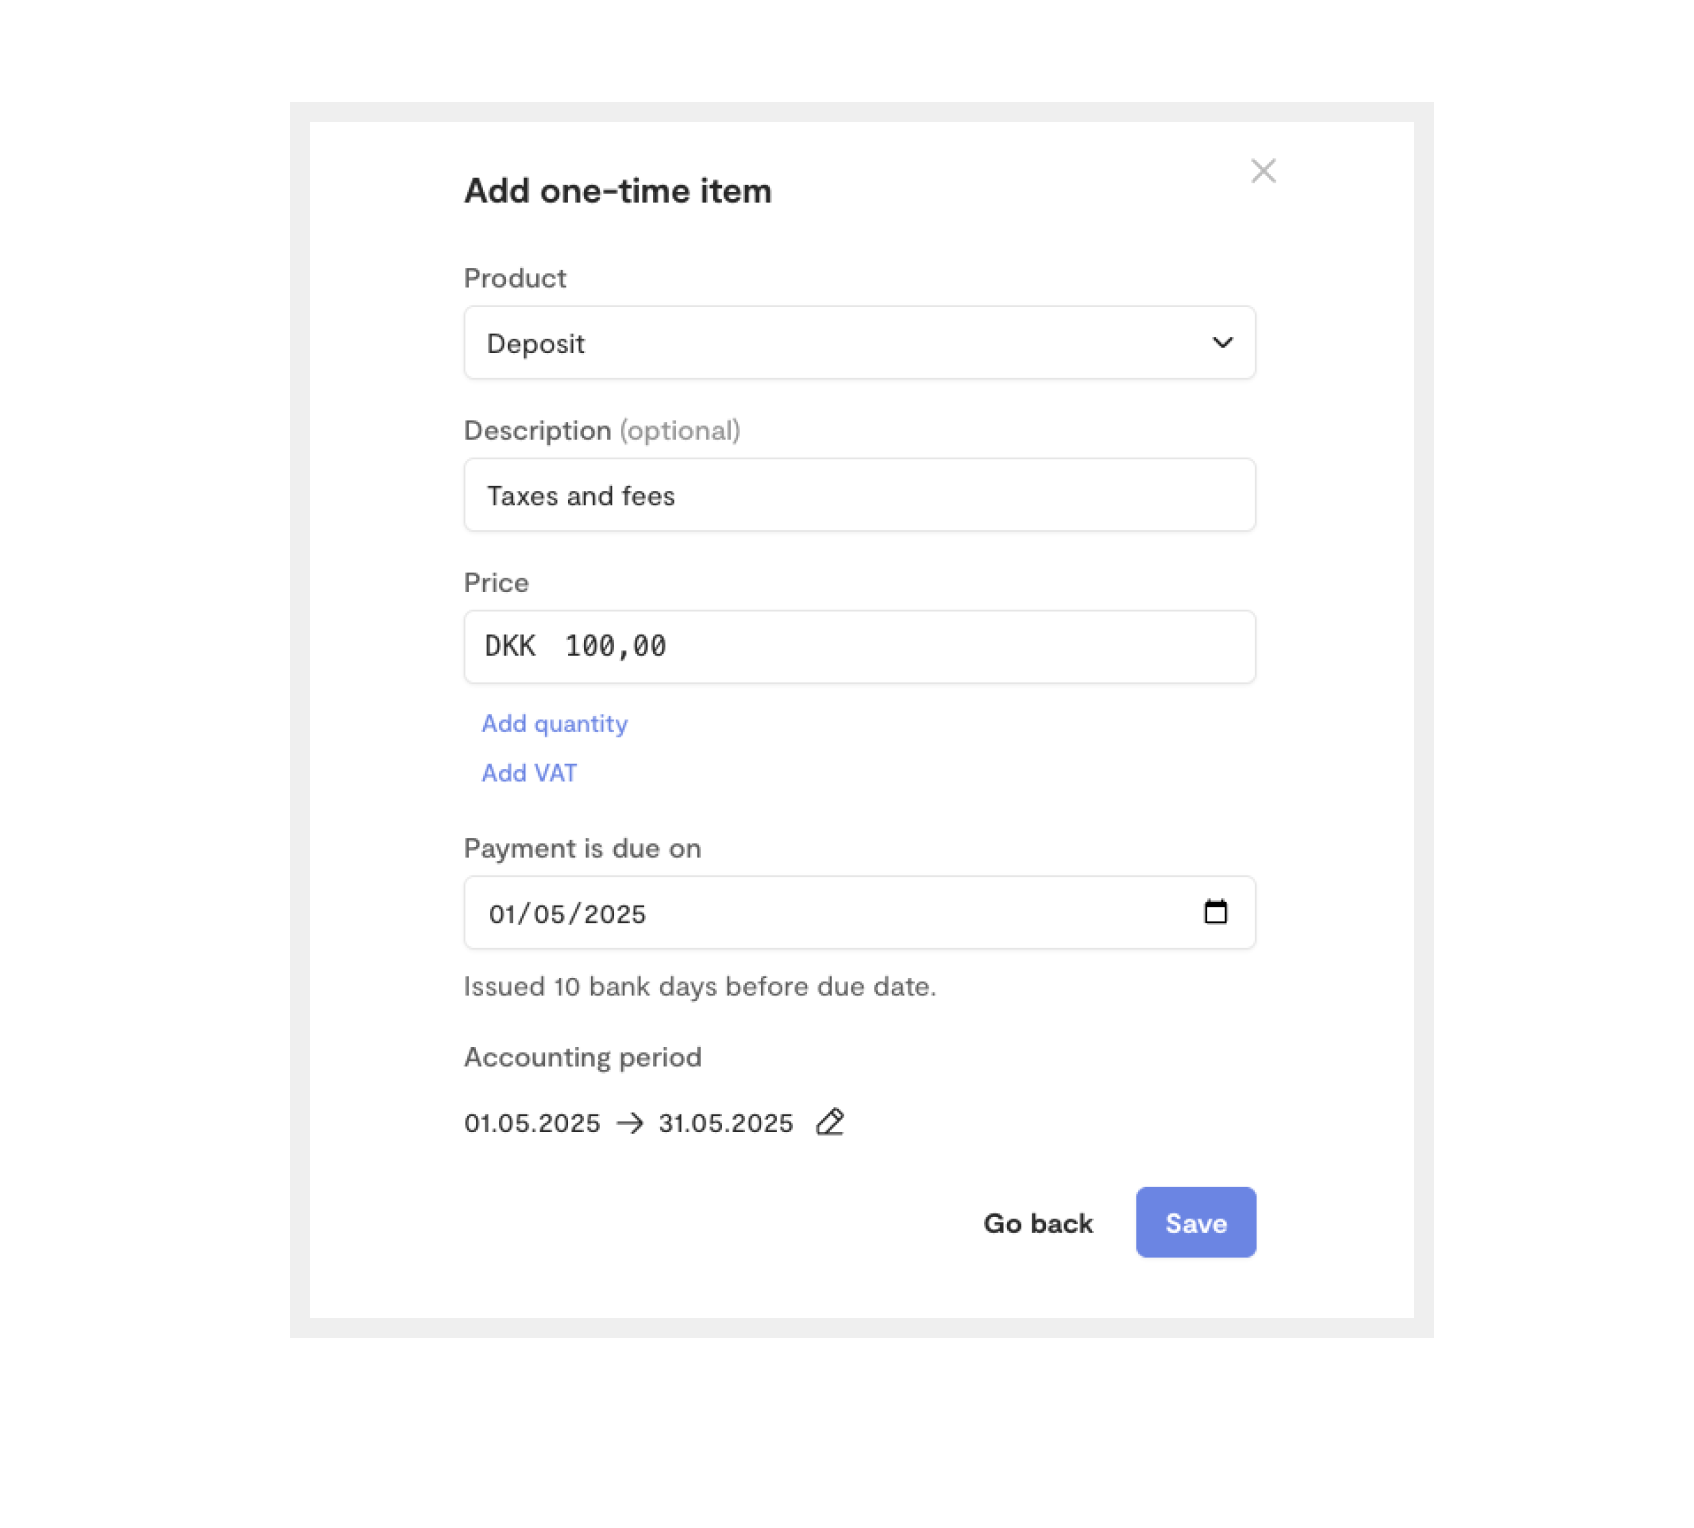Close the Add one-time item dialog
Screen dimensions: 1694x1528
coord(1263,171)
